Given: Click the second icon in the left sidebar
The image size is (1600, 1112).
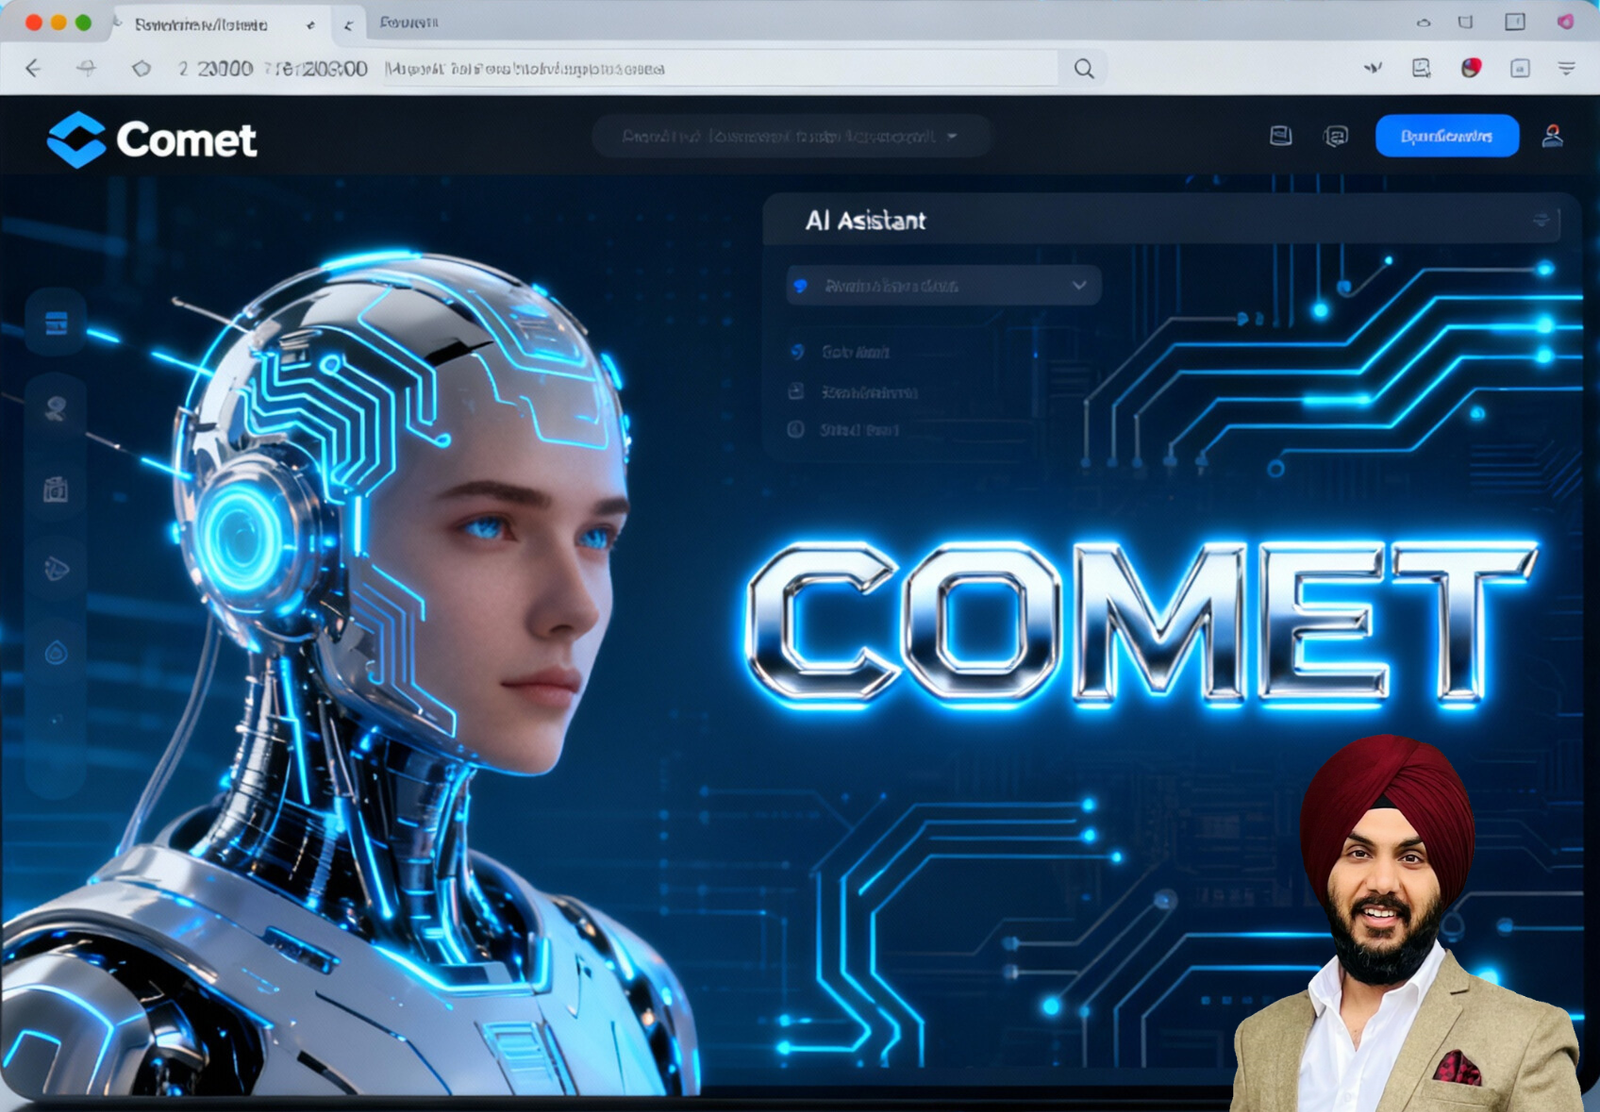Looking at the screenshot, I should tap(56, 407).
